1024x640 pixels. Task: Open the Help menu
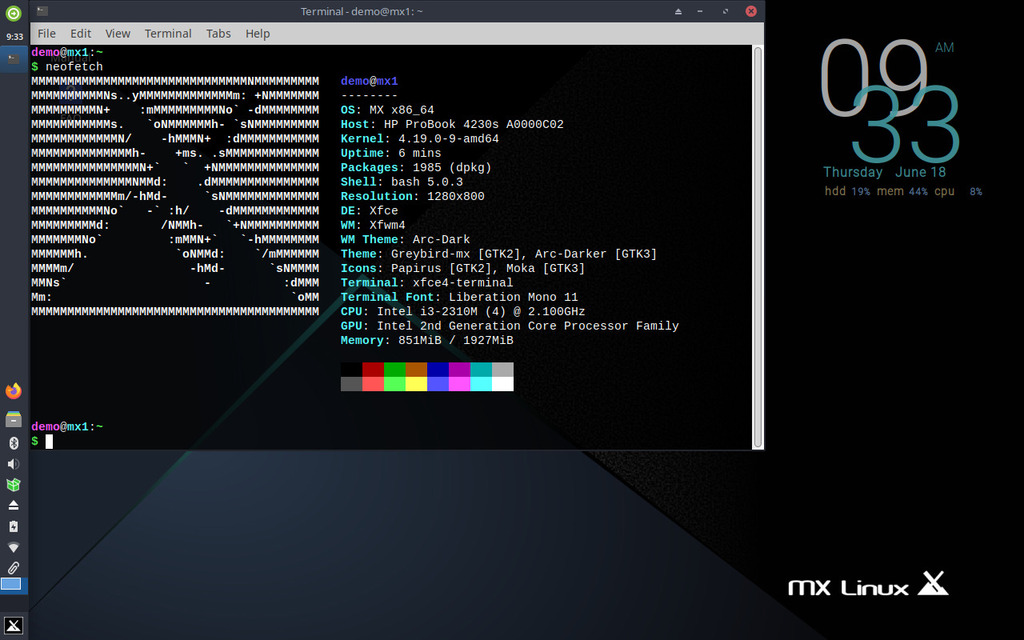pos(258,33)
